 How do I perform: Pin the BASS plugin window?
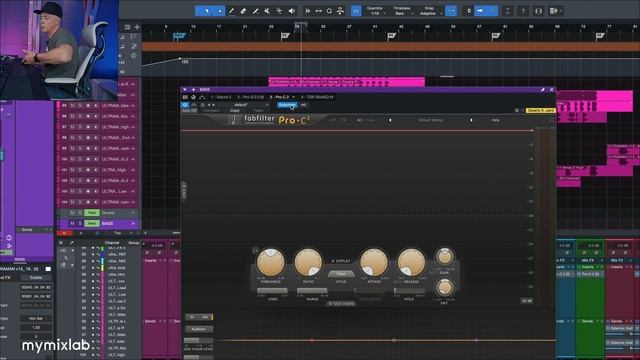[x=542, y=89]
